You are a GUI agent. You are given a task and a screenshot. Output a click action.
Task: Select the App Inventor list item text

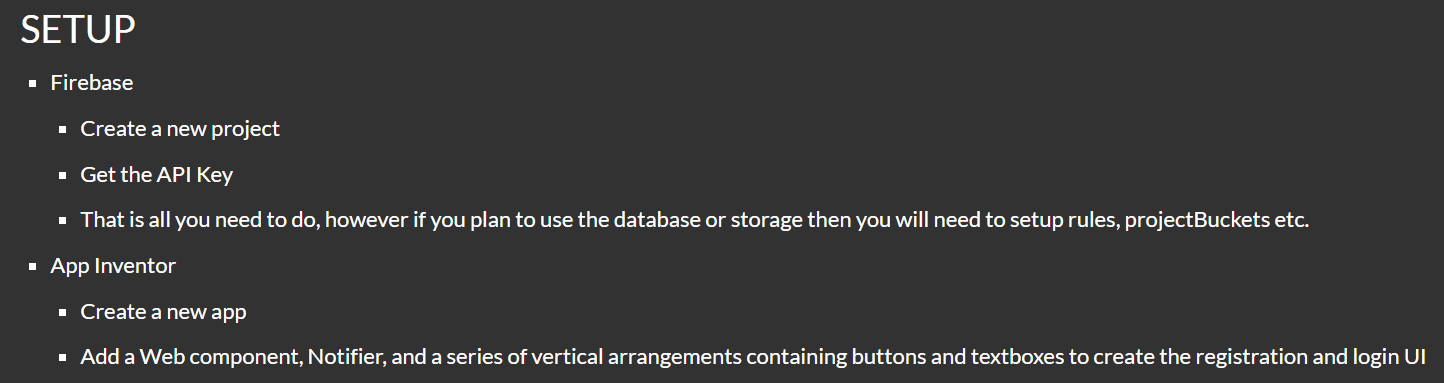coord(113,266)
